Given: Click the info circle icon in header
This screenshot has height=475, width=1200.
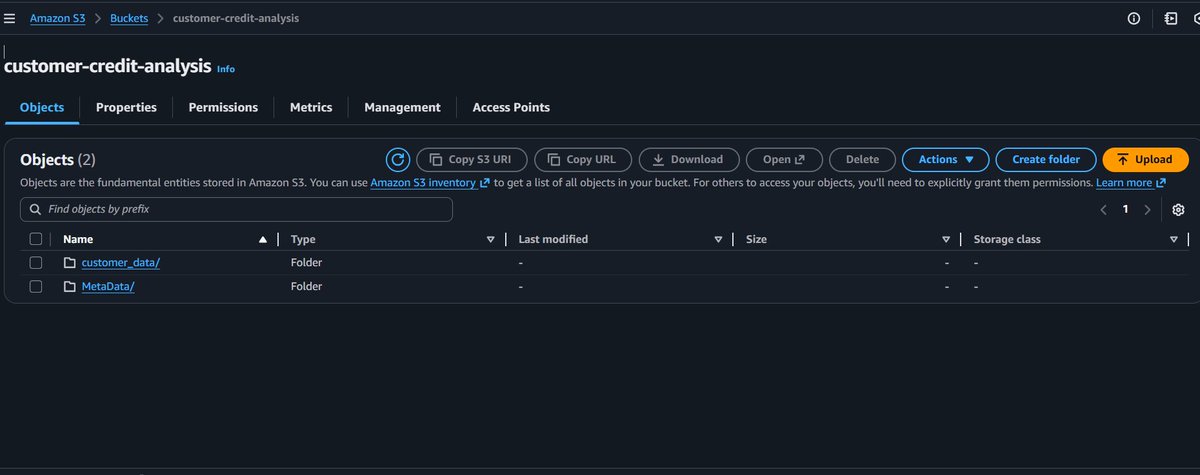Looking at the screenshot, I should coord(1133,18).
